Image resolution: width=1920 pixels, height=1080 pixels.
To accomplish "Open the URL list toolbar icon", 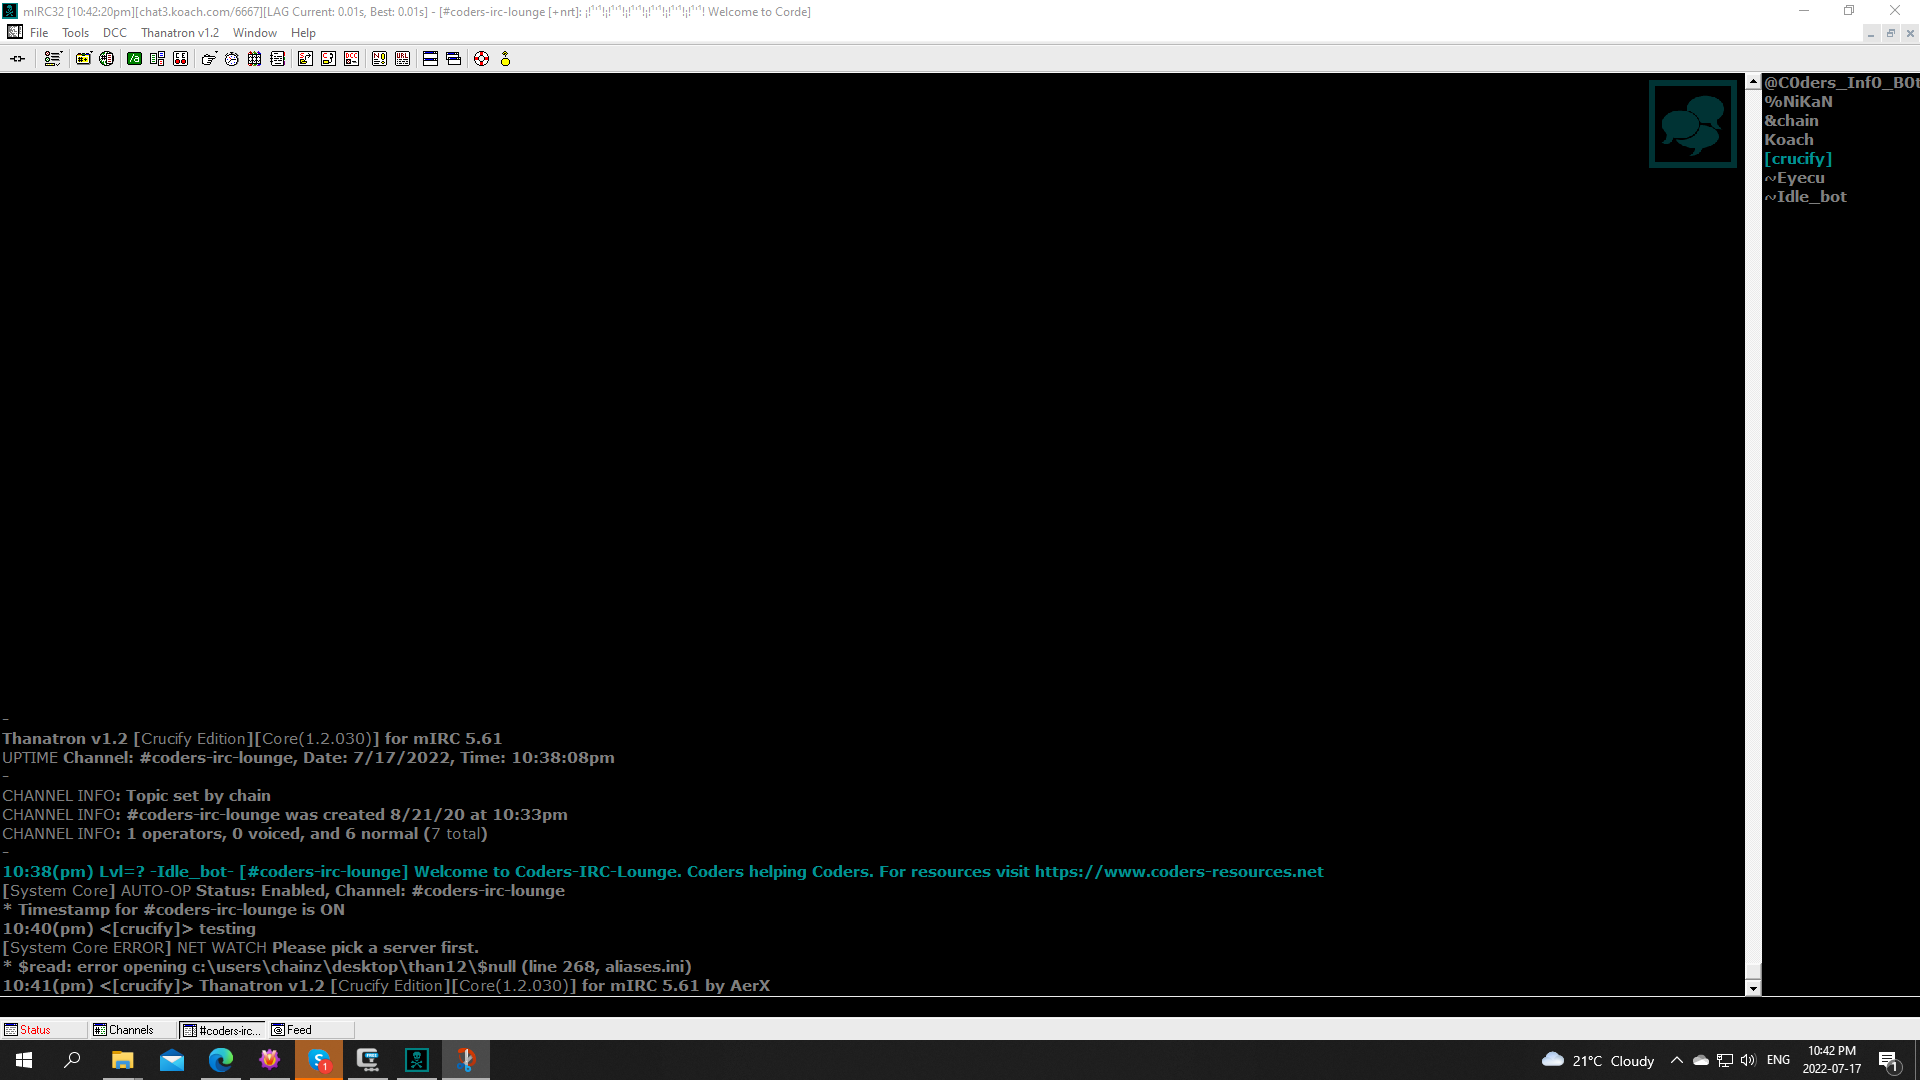I will [402, 59].
